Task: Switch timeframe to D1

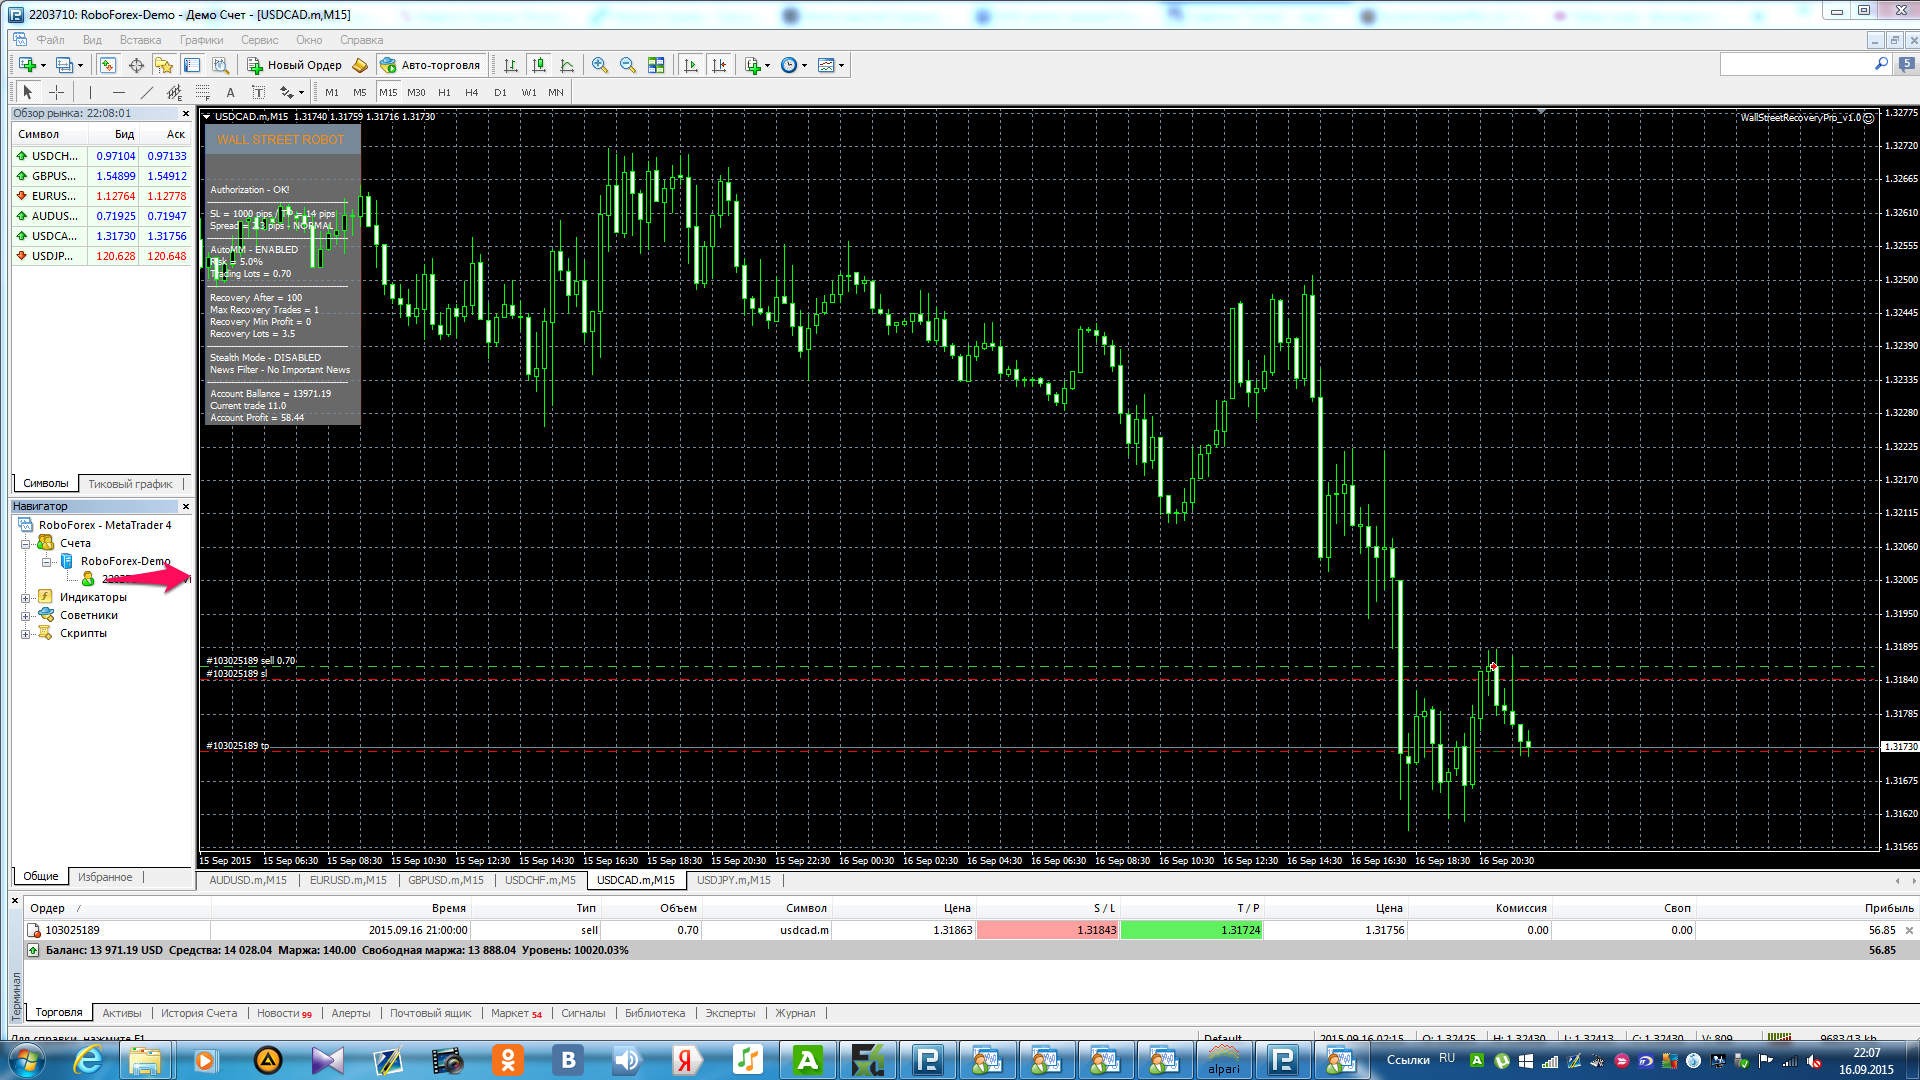Action: pos(500,92)
